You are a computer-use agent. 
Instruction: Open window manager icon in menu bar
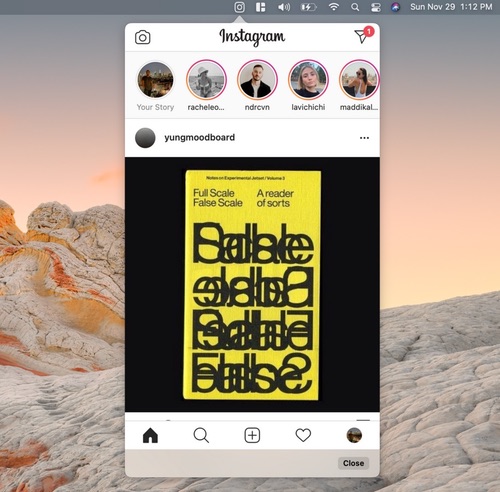click(261, 7)
